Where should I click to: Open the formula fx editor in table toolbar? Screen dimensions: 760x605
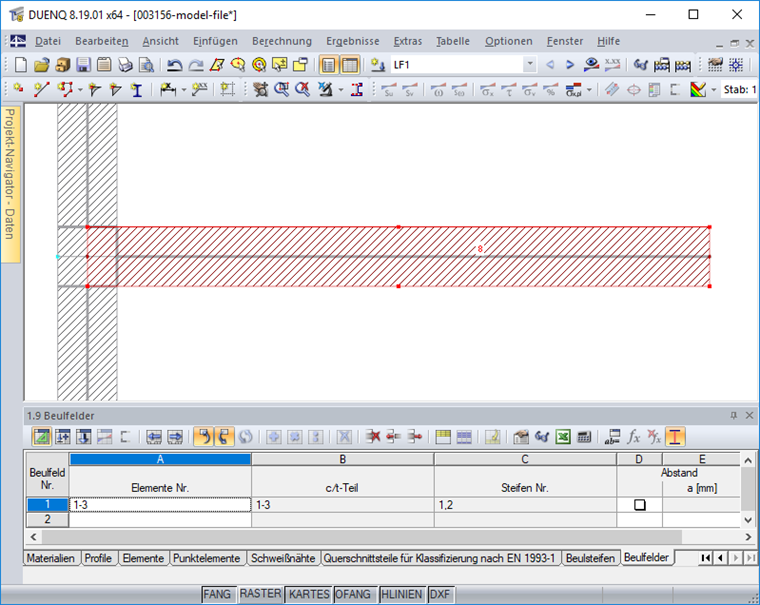[x=633, y=437]
